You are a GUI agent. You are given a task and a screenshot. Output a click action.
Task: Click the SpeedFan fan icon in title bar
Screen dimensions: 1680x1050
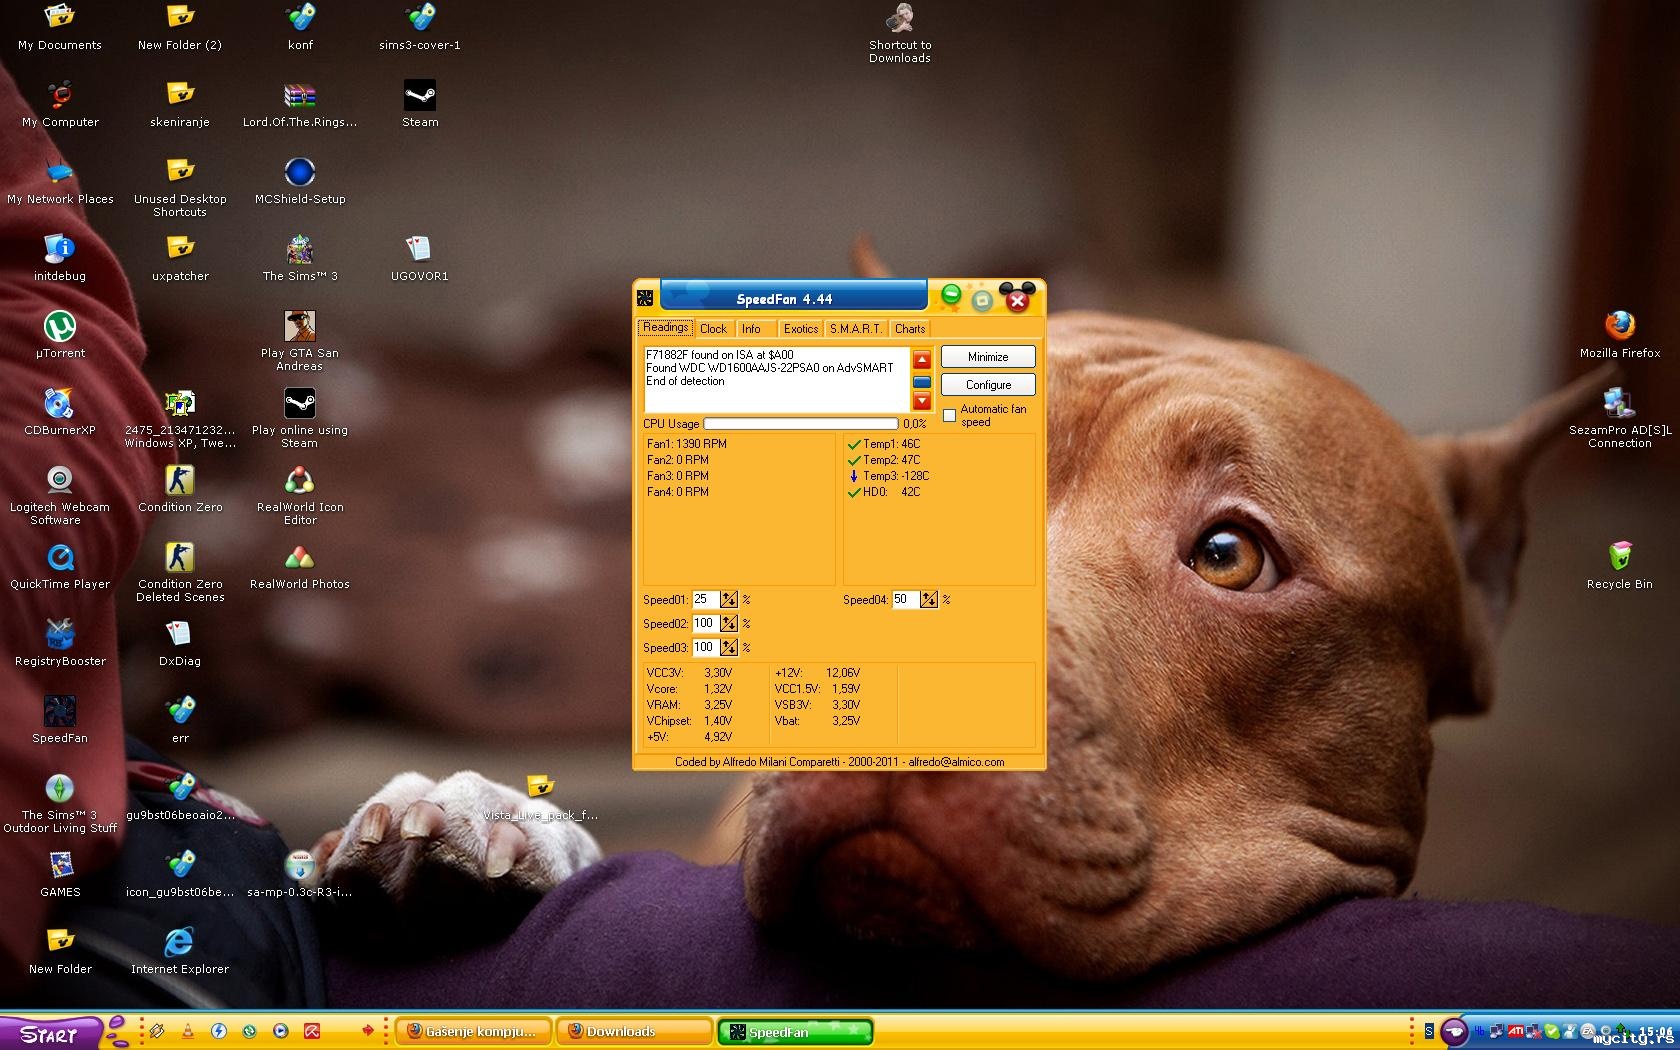click(x=645, y=298)
